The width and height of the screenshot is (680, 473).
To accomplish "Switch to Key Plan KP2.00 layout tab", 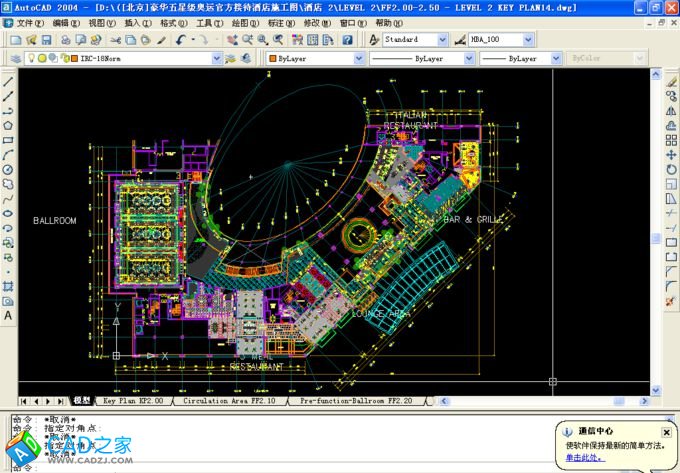I will pos(133,401).
